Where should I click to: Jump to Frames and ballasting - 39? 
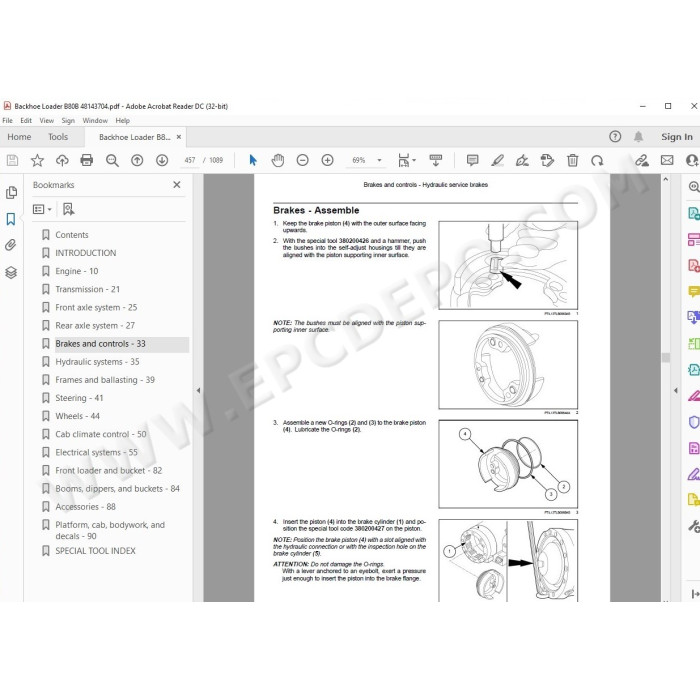105,380
